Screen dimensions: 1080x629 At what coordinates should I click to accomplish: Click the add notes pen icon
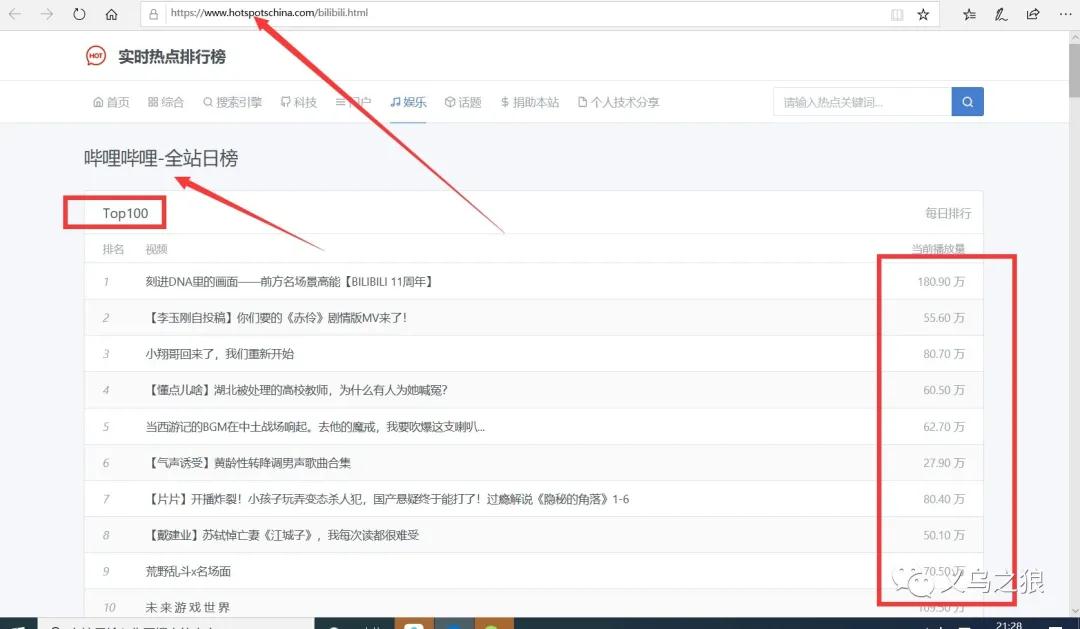pos(1001,15)
